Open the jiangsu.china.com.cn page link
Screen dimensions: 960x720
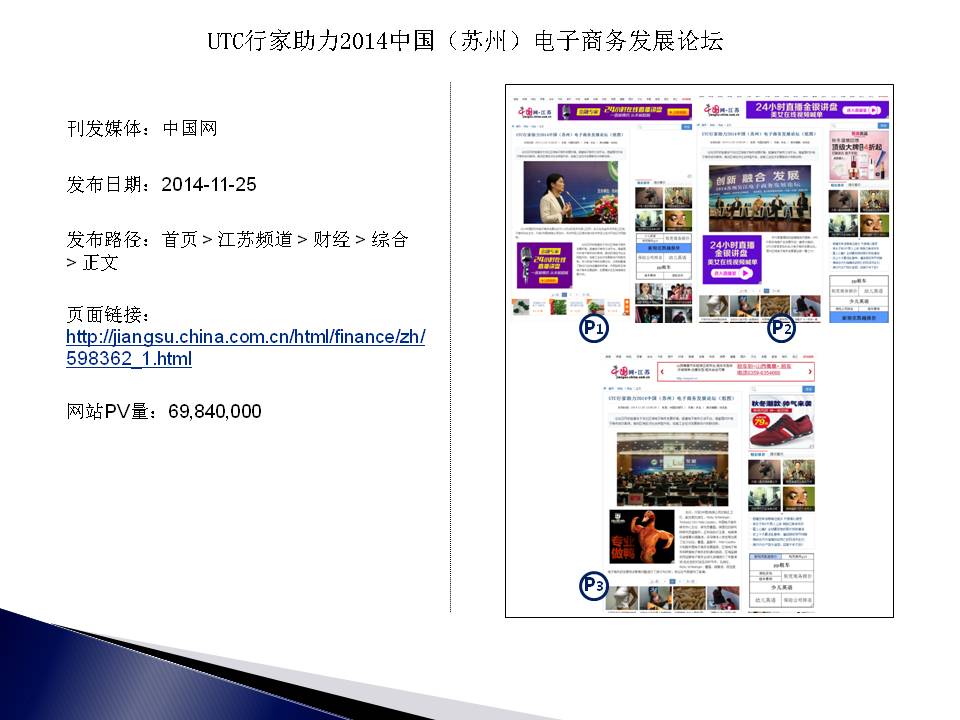click(246, 347)
